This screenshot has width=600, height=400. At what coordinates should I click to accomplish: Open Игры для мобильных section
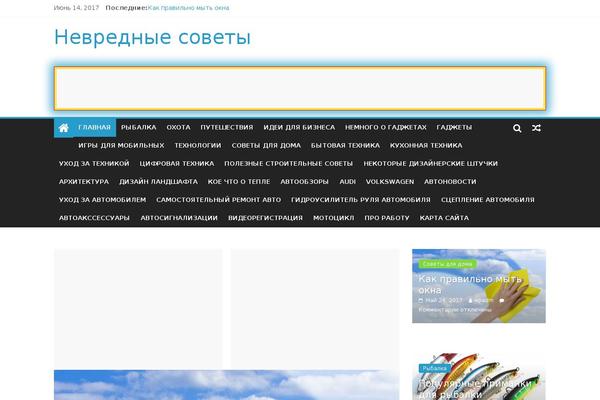[121, 145]
